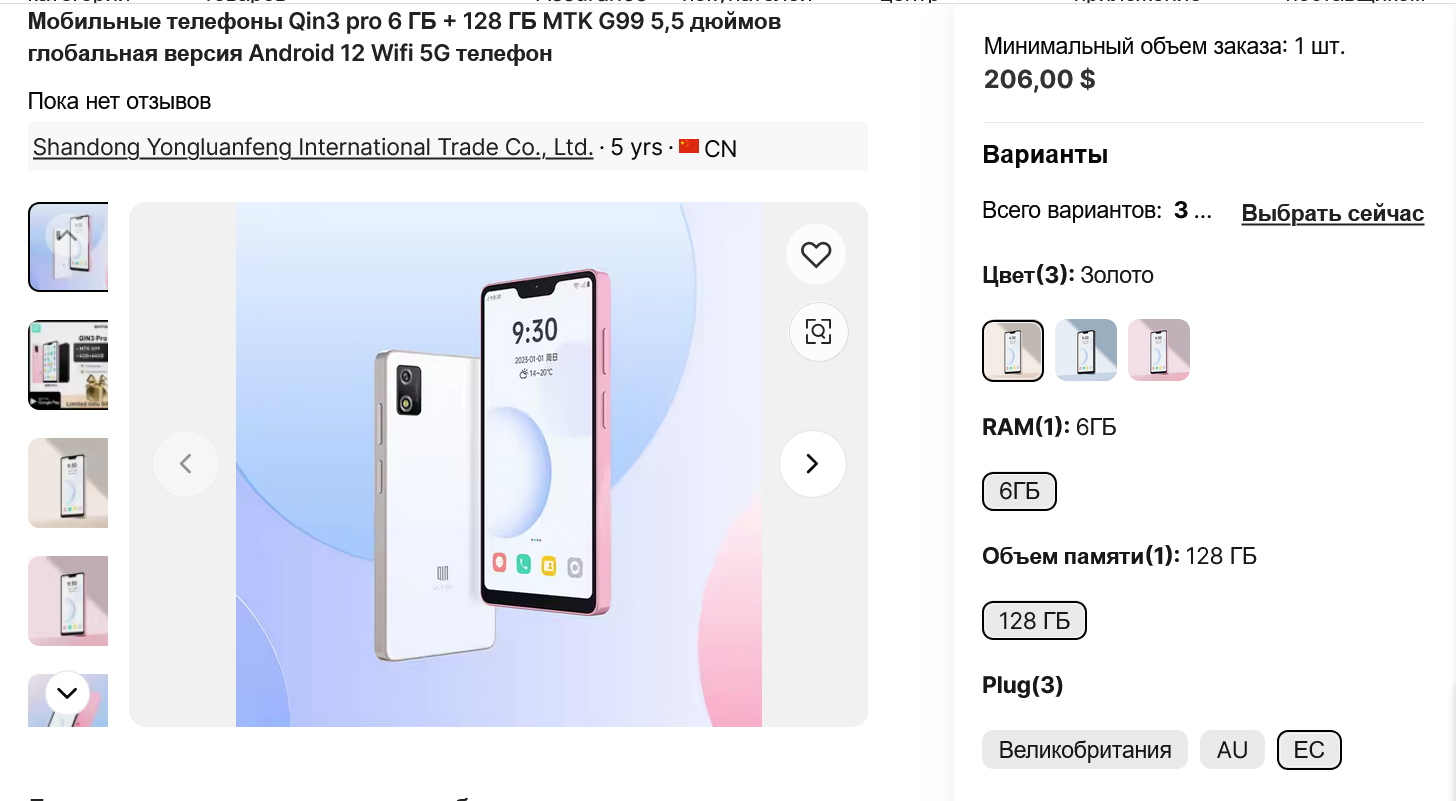Open image search magnifier icon
The width and height of the screenshot is (1456, 801).
pyautogui.click(x=818, y=331)
